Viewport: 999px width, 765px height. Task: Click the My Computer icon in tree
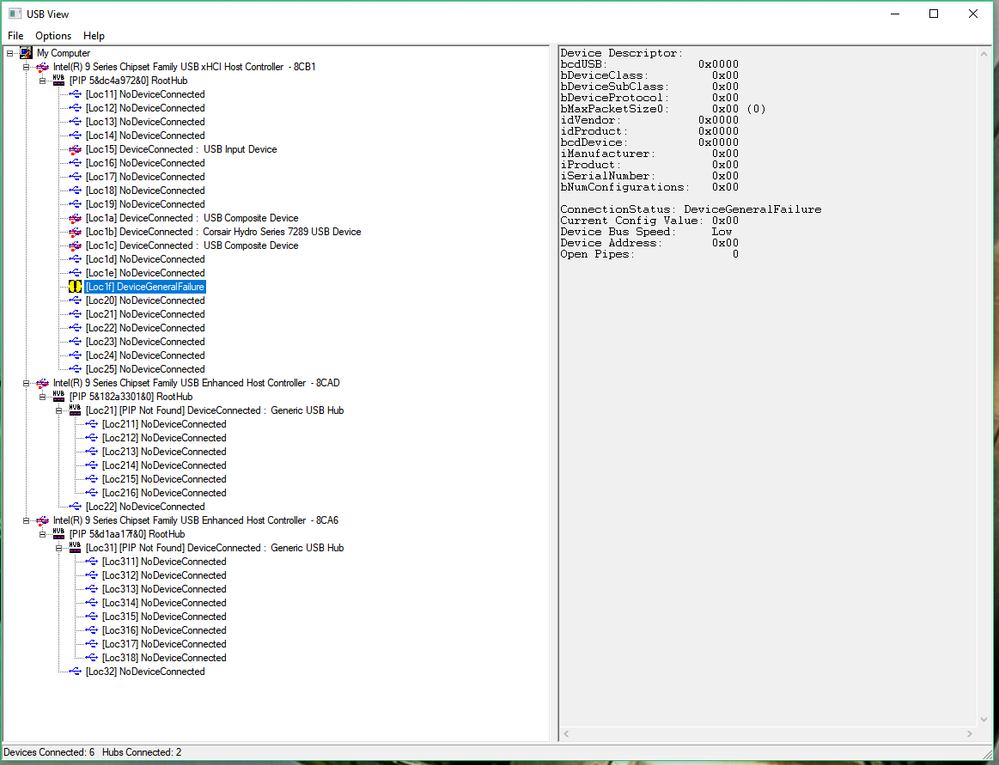26,53
